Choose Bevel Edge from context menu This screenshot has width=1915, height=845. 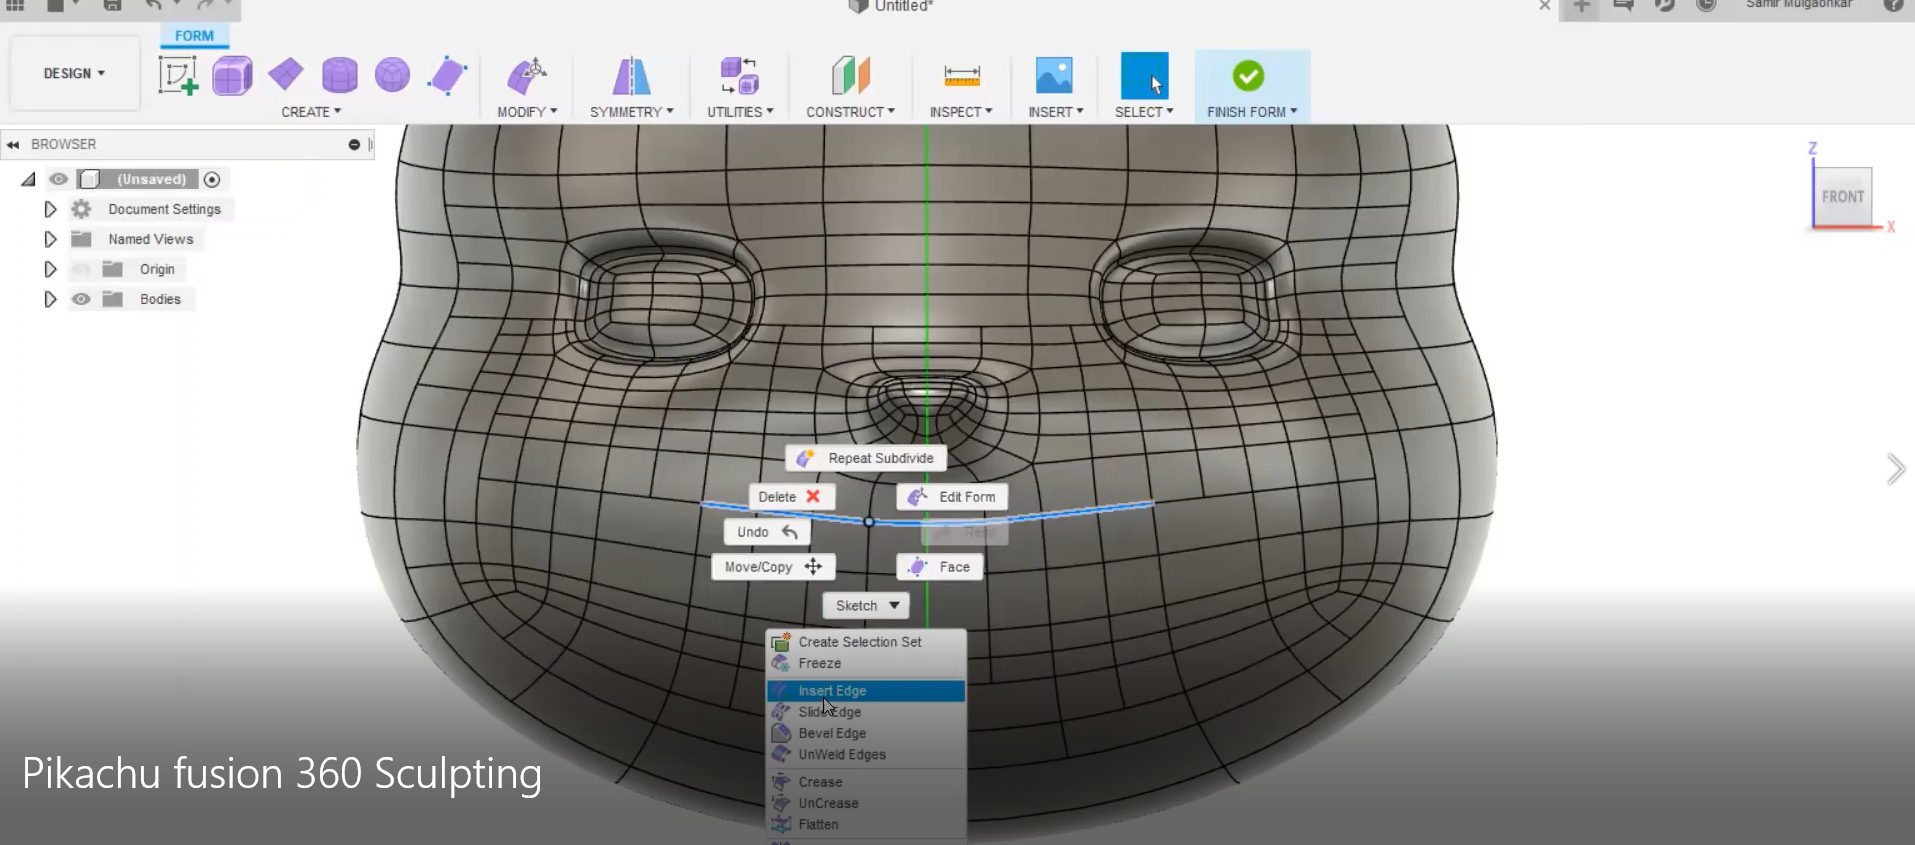[x=865, y=733]
